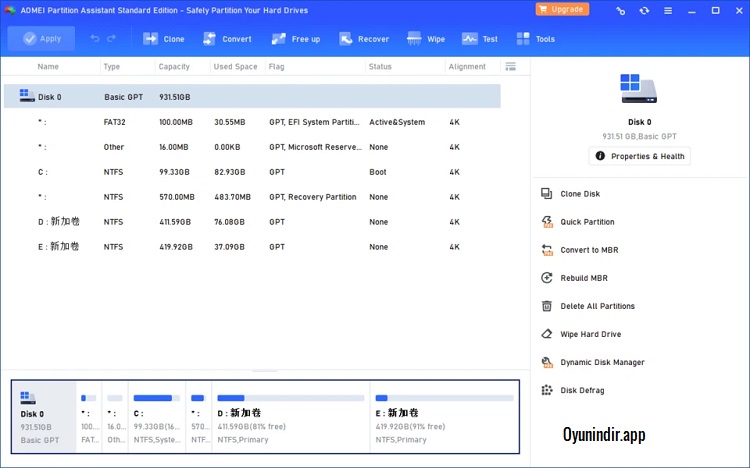Click the AOMEI app logo in title bar
The width and height of the screenshot is (750, 468).
point(10,10)
